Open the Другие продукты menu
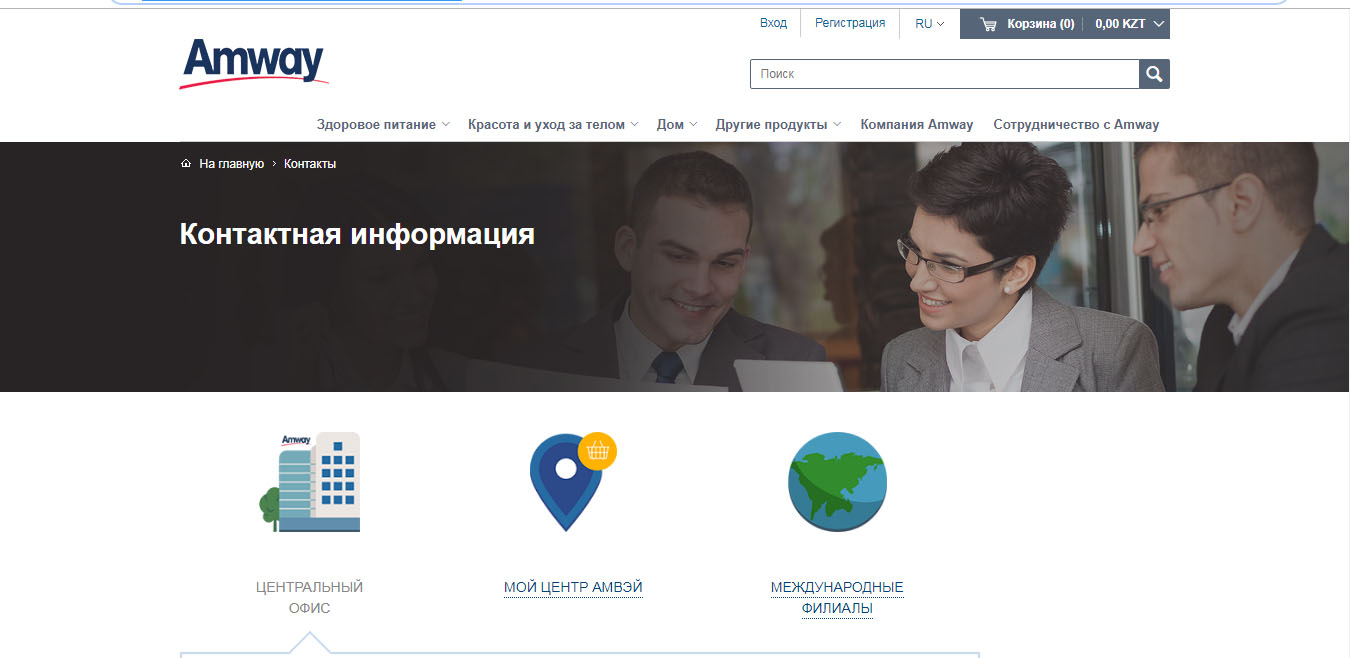Image resolution: width=1350 pixels, height=658 pixels. (x=777, y=125)
